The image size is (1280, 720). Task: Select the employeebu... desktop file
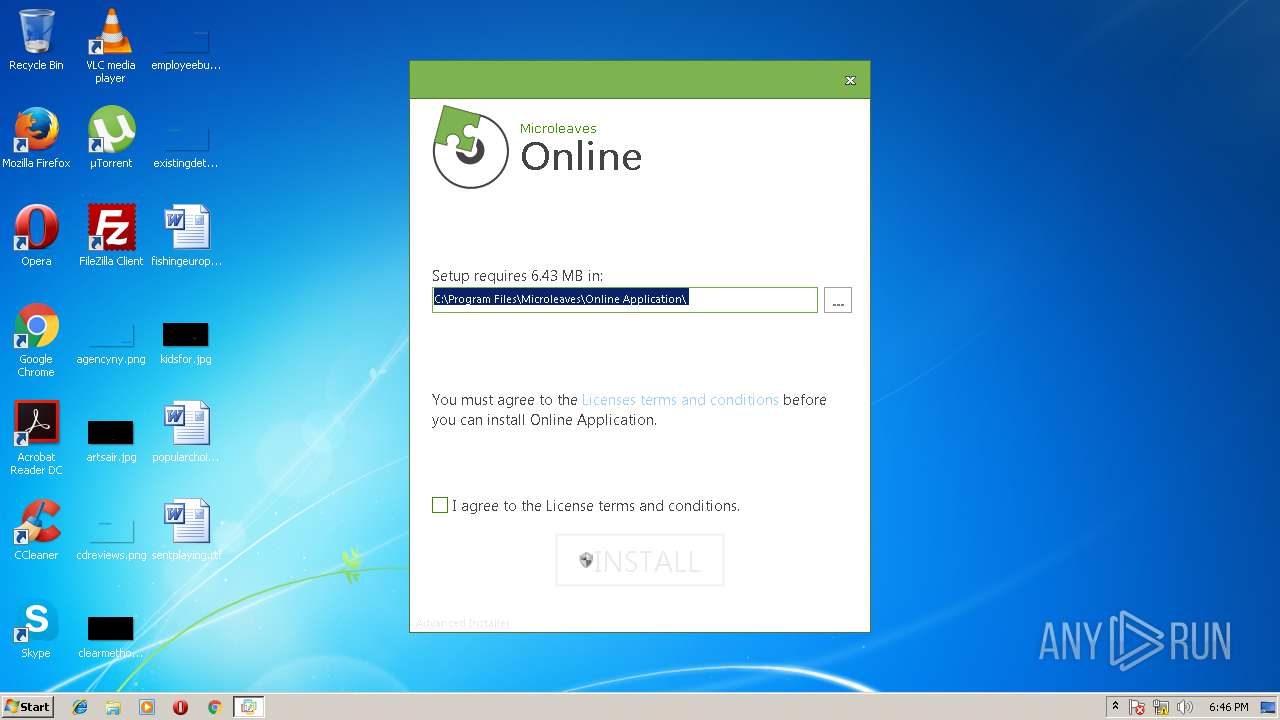click(186, 45)
